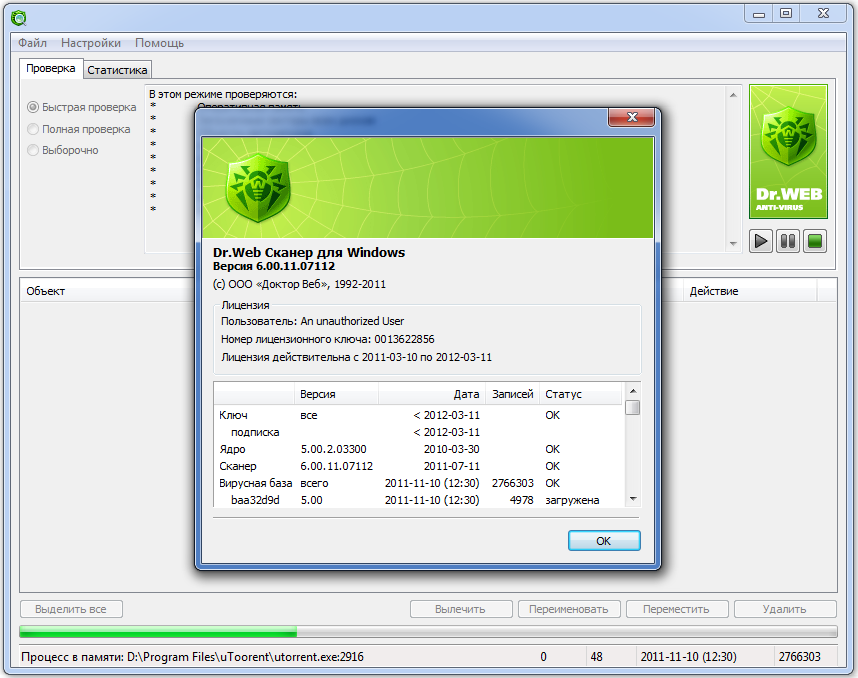Stop the scan with the green stop button
This screenshot has height=678, width=858.
coord(815,241)
